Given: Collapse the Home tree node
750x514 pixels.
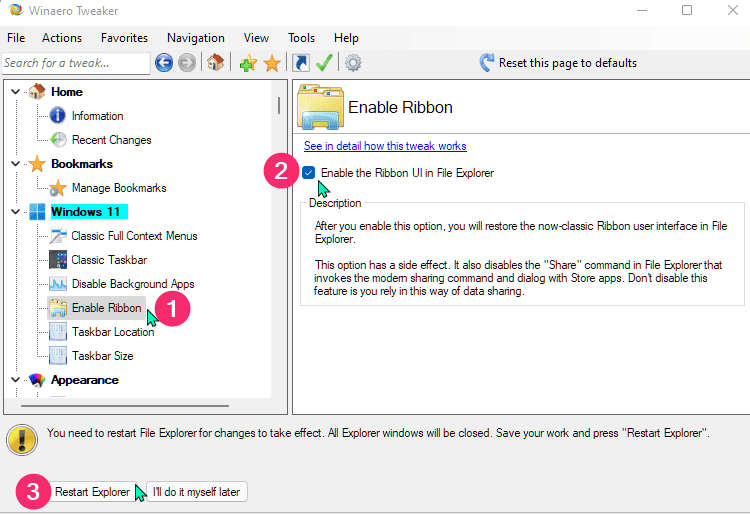Looking at the screenshot, I should point(15,91).
